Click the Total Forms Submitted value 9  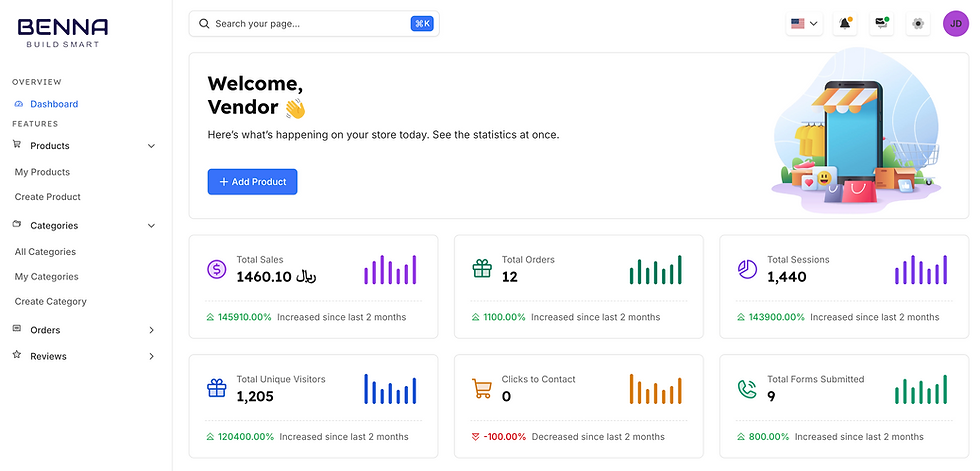[x=771, y=396]
